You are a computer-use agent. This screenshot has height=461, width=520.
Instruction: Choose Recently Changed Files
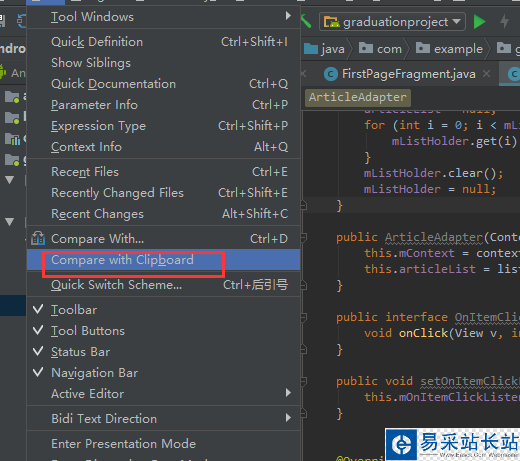(x=163, y=193)
